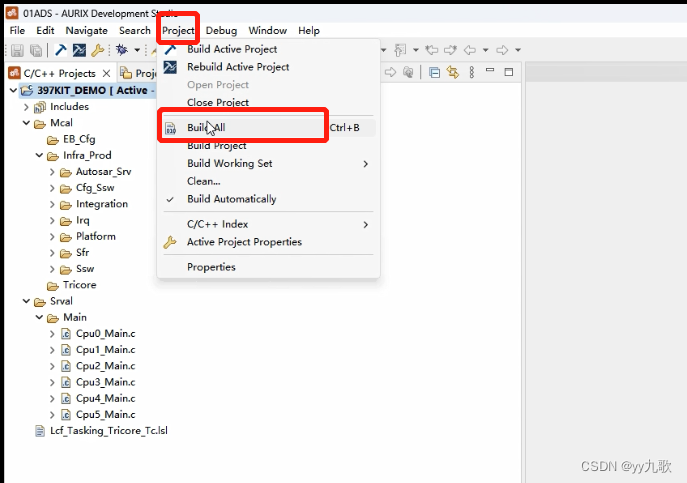Viewport: 687px width, 483px height.
Task: Open the Build Working Set submenu
Action: (x=229, y=163)
